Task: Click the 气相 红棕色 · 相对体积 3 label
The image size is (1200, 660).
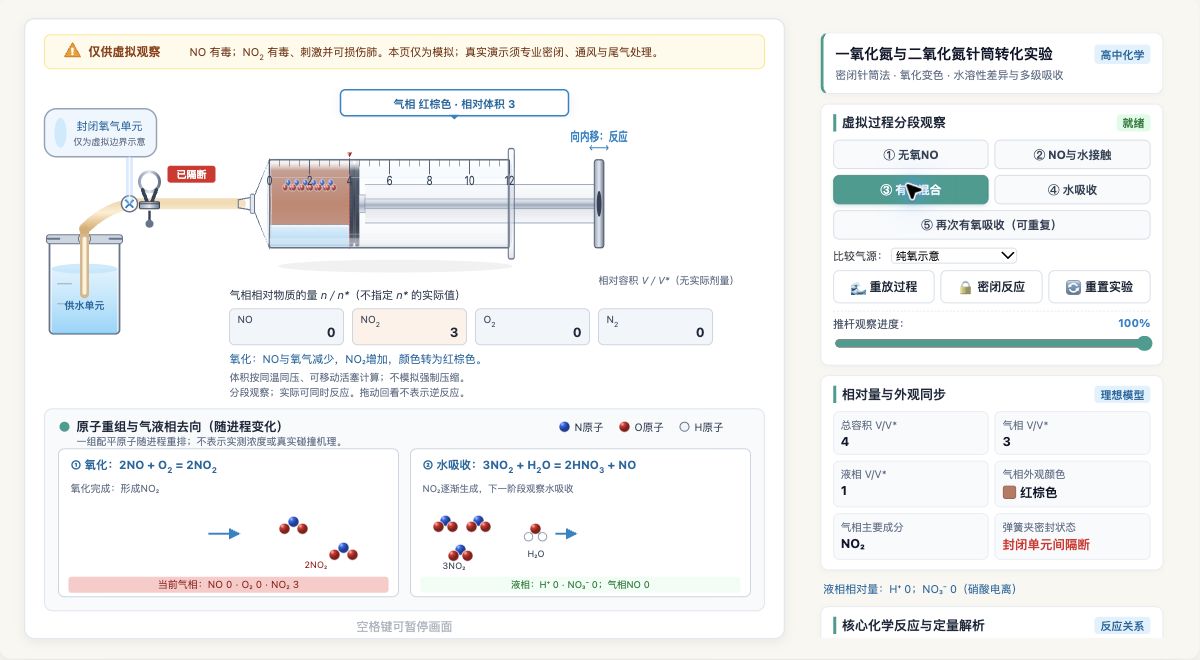Action: pyautogui.click(x=454, y=103)
